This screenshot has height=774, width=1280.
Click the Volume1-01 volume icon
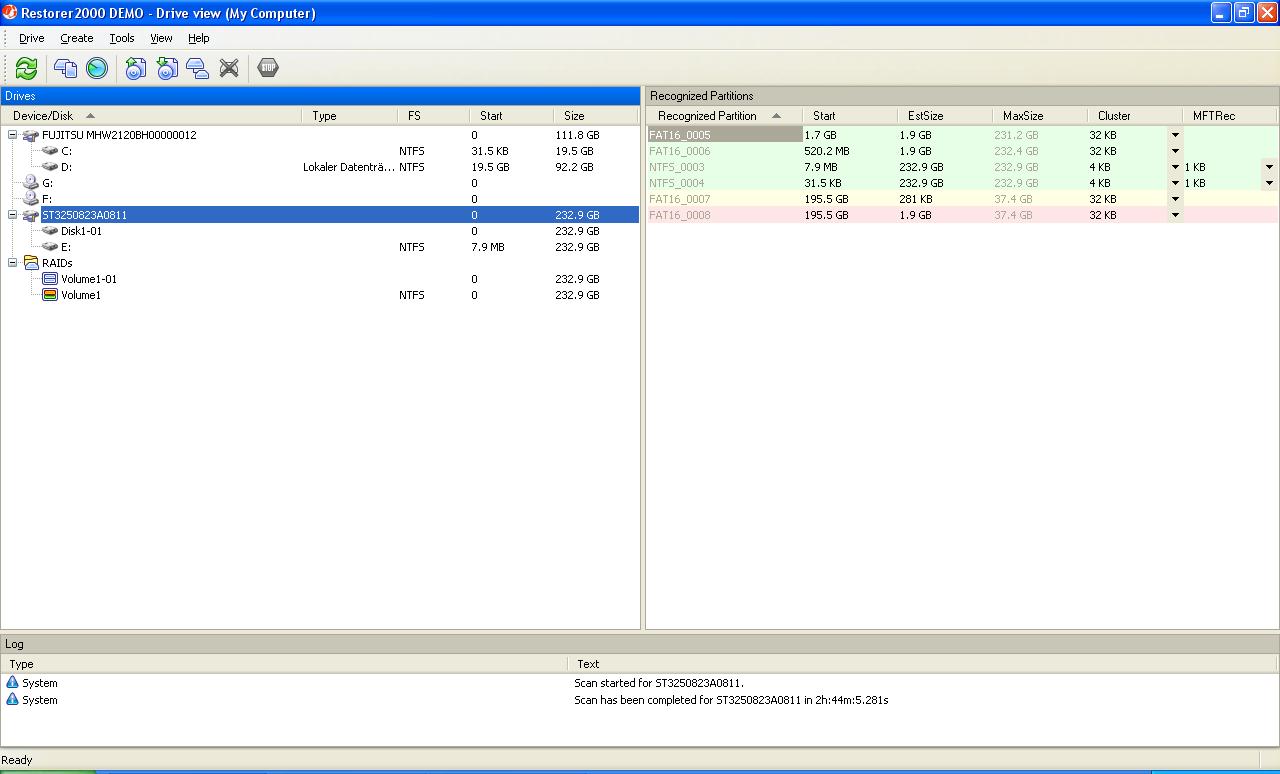click(x=50, y=279)
